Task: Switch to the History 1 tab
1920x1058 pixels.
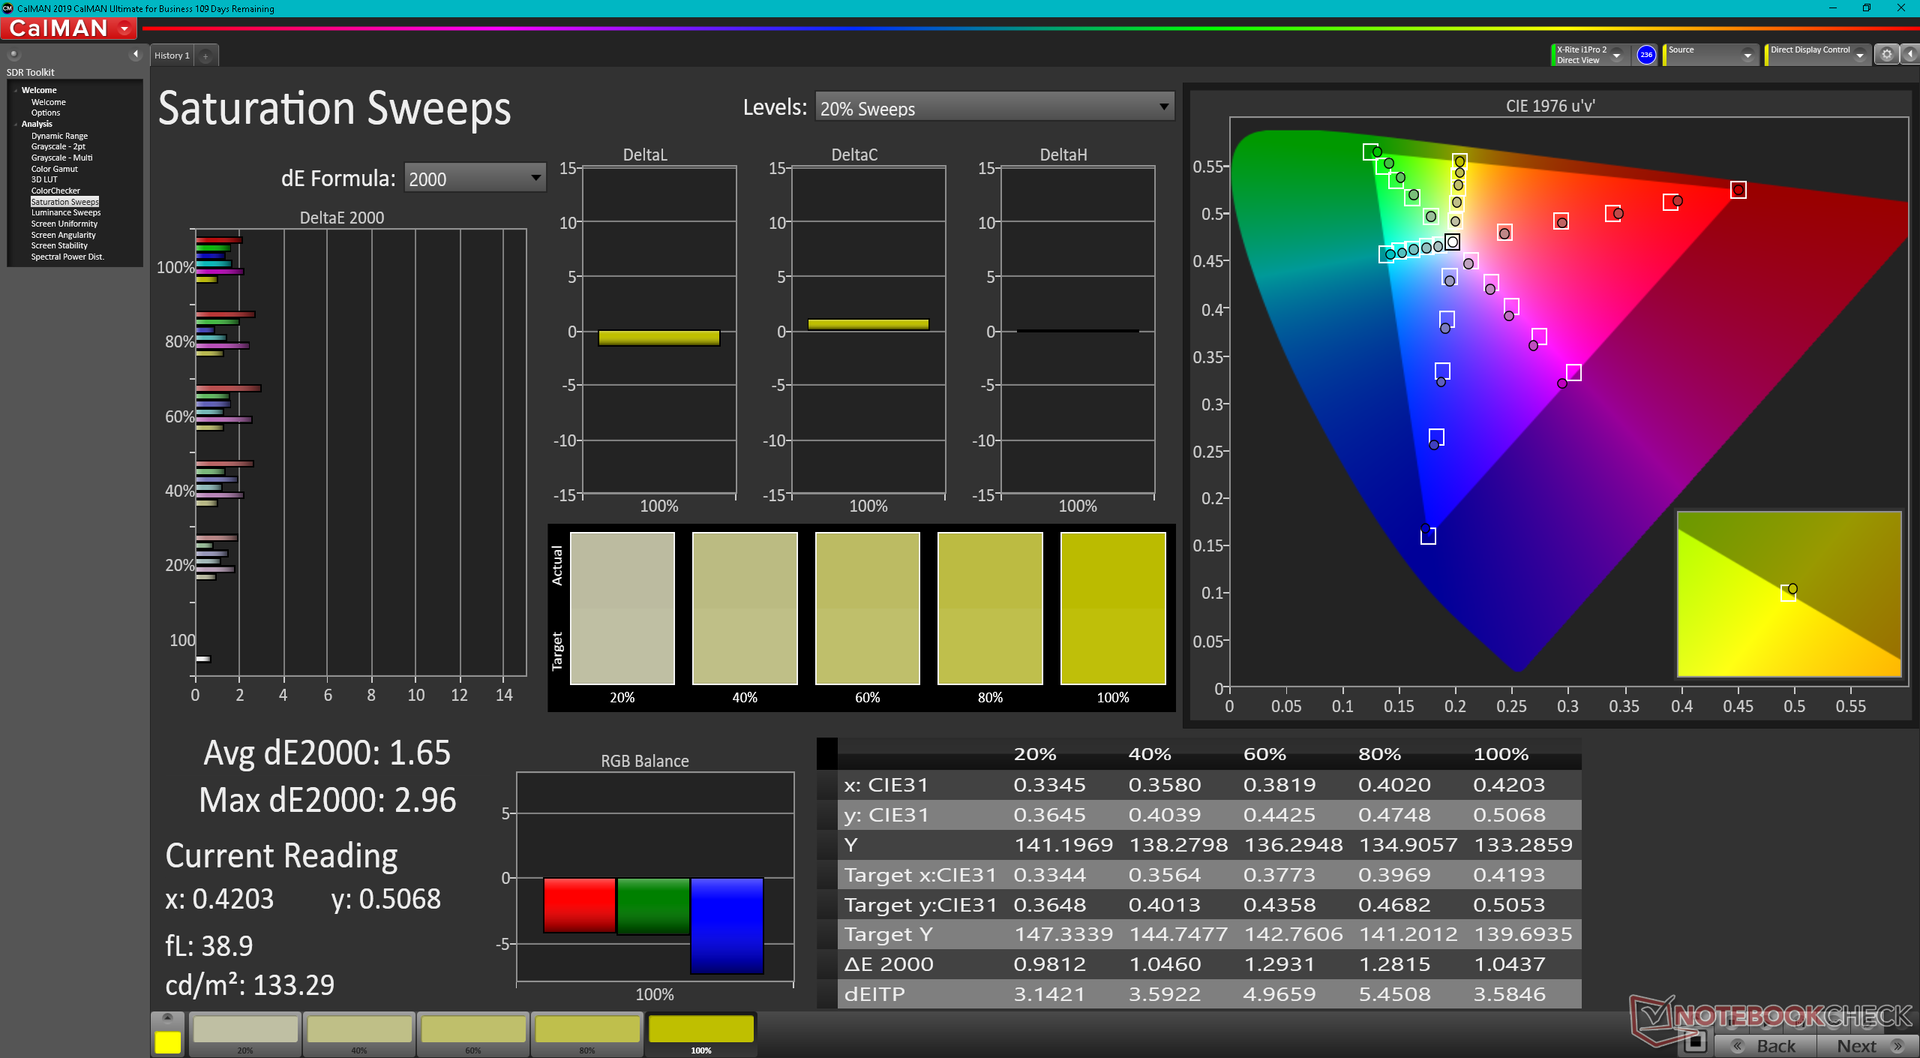Action: point(171,56)
